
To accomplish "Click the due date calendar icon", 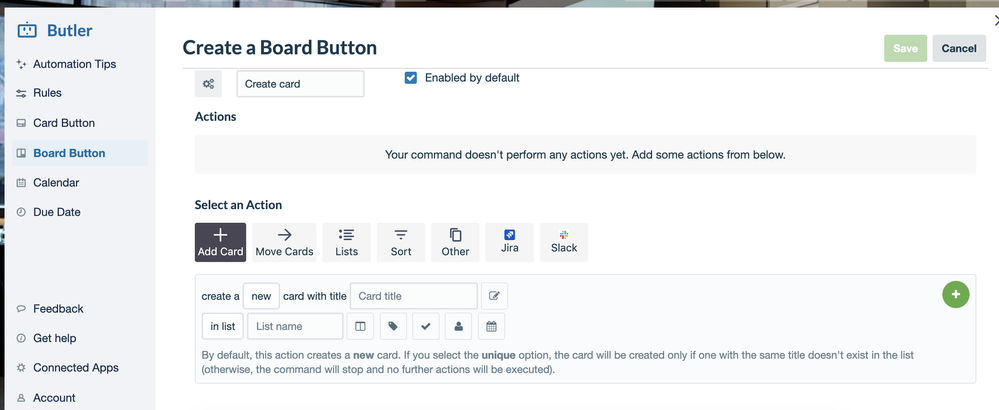I will (491, 326).
